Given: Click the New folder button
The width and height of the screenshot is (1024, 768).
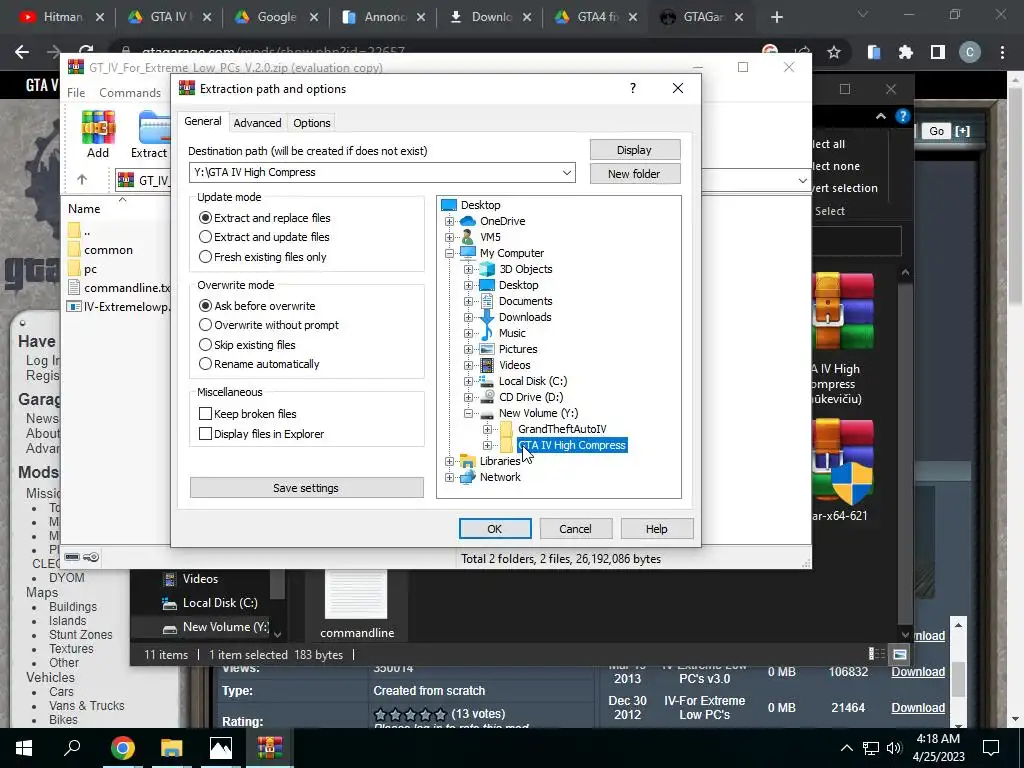Looking at the screenshot, I should coord(635,174).
